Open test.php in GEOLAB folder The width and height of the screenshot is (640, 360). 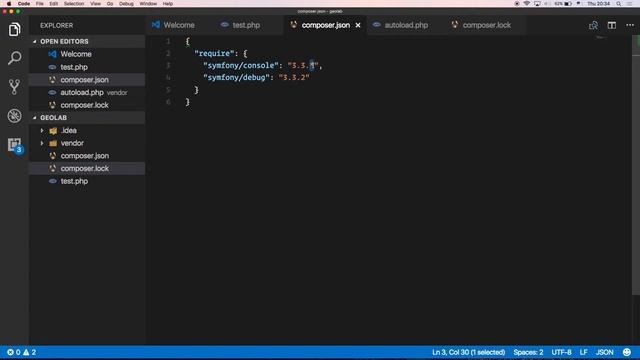coord(87,181)
